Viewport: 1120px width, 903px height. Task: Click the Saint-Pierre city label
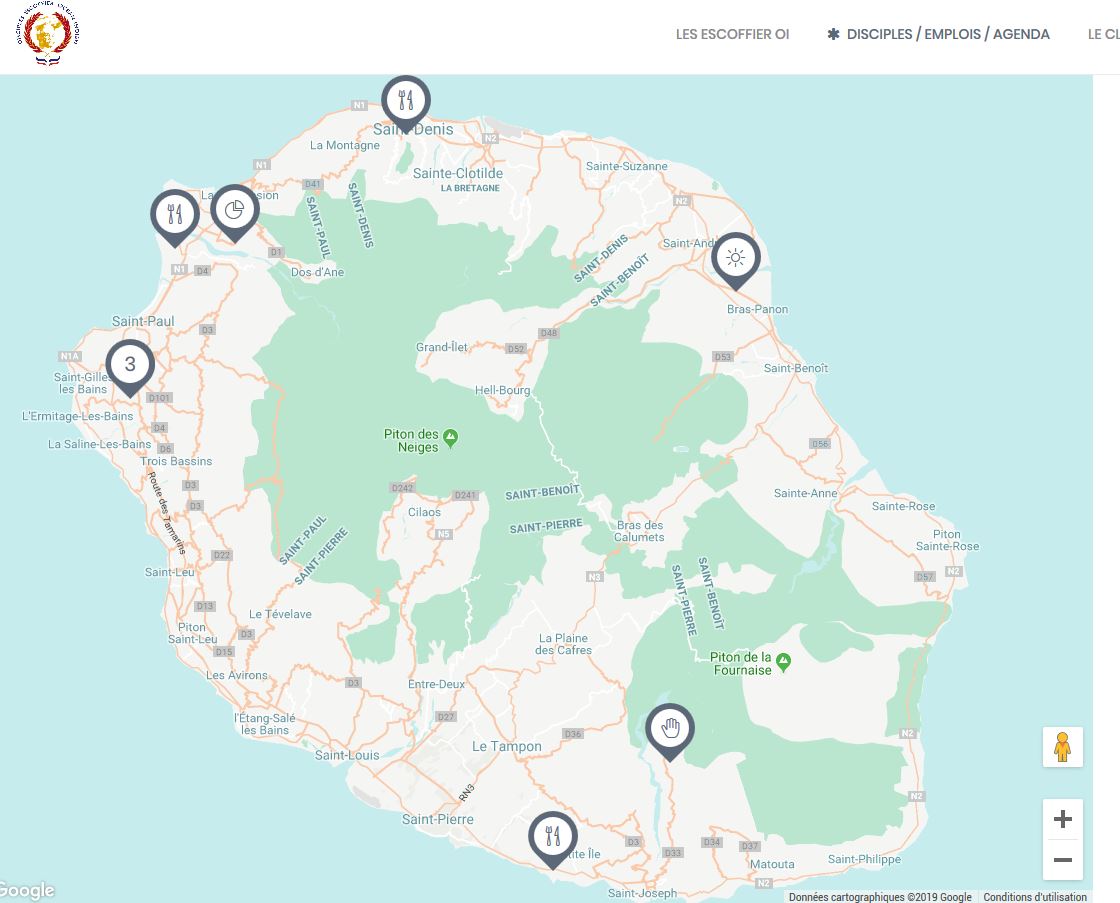pos(437,819)
